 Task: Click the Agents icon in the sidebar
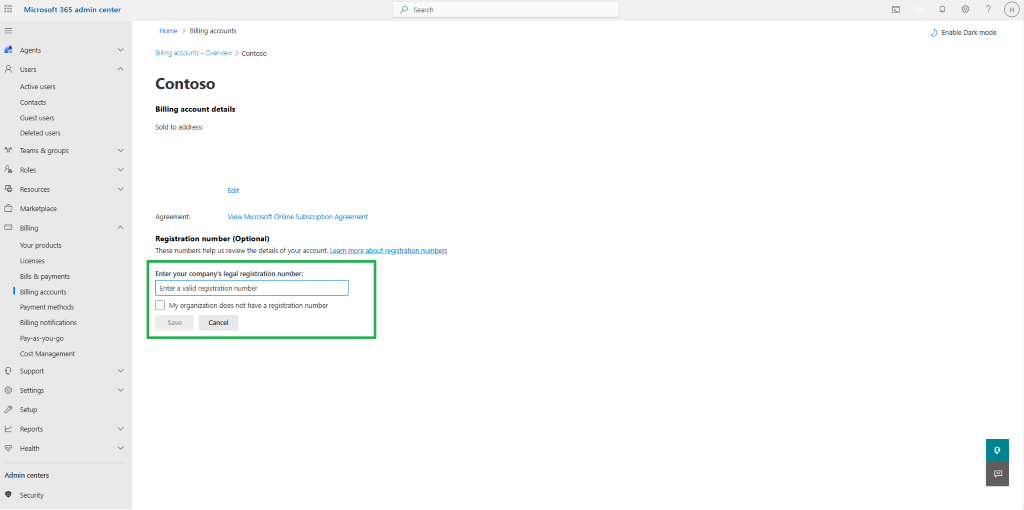tap(8, 50)
